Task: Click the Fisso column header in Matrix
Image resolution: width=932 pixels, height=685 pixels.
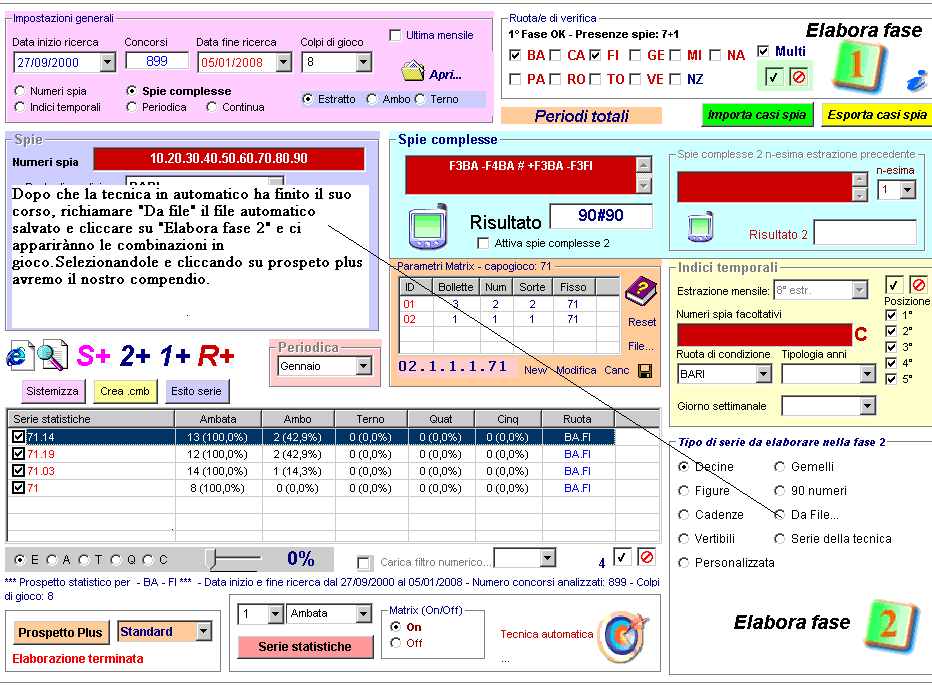Action: [x=573, y=287]
